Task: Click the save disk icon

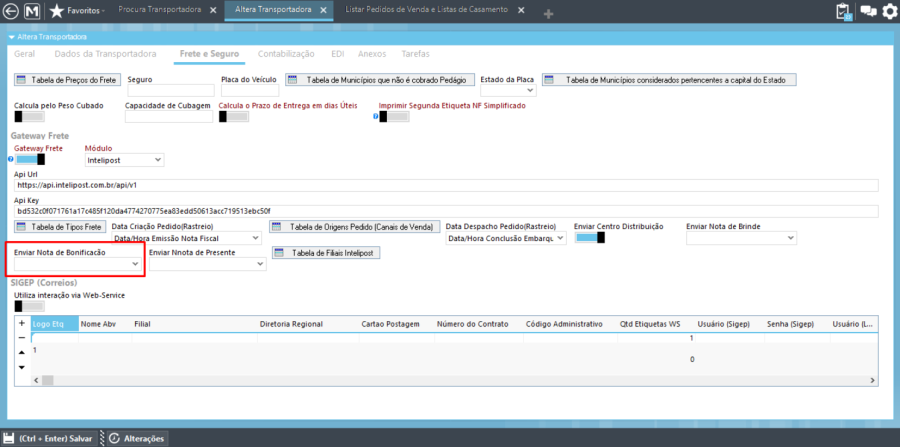Action: 9,438
